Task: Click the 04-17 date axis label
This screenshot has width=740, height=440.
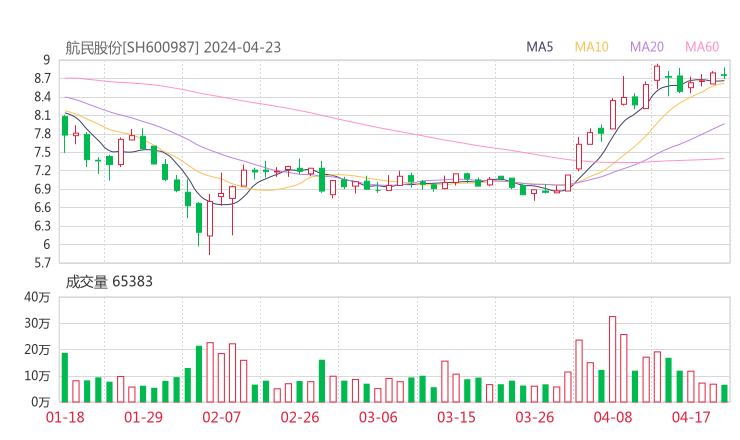Action: pyautogui.click(x=691, y=417)
